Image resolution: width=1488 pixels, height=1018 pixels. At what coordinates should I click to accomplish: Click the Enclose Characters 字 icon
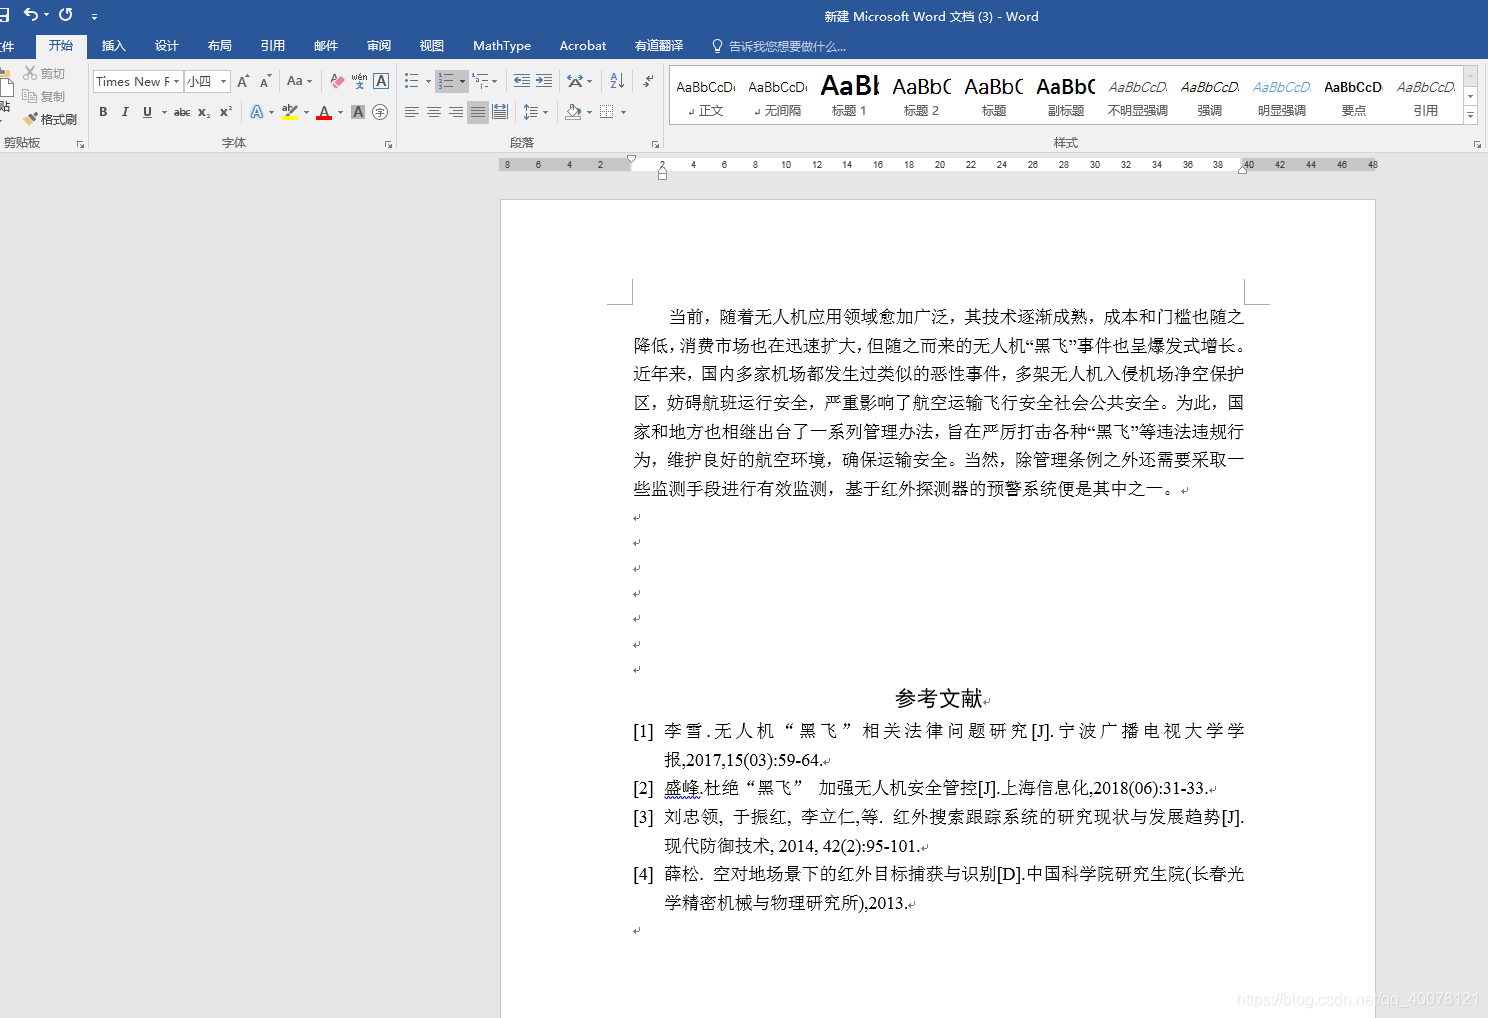[x=380, y=112]
